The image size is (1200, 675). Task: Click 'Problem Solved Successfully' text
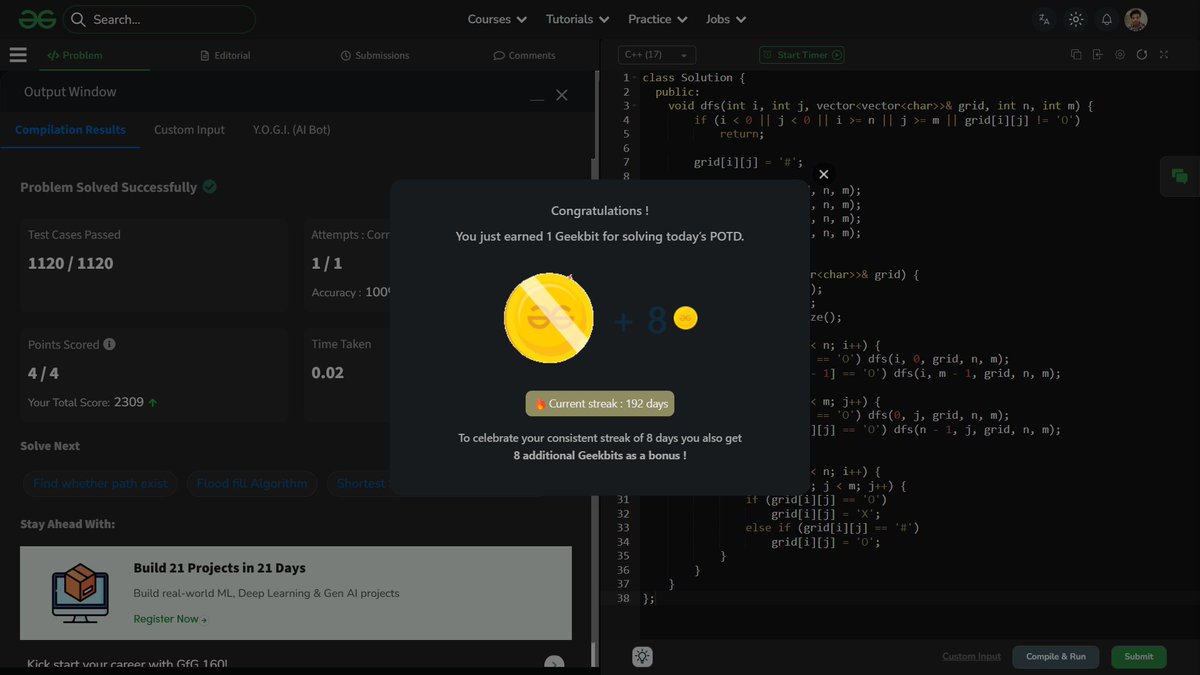tap(108, 187)
